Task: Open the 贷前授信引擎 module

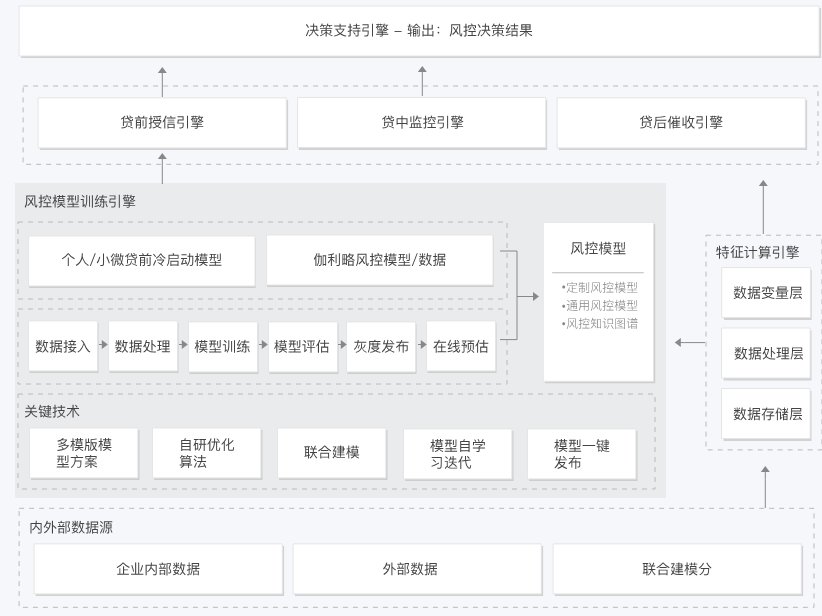Action: (160, 123)
